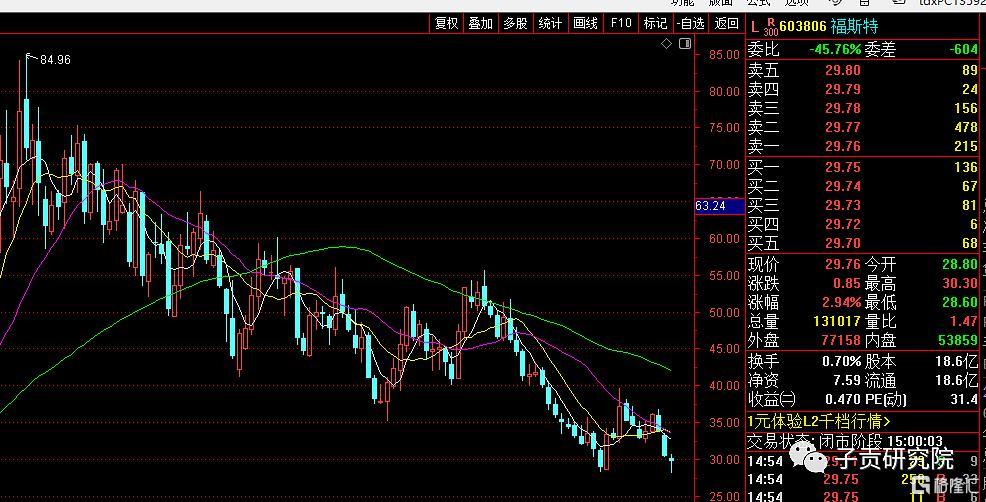986x502 pixels.
Task: Click the L level indicator icon
Action: pos(754,27)
